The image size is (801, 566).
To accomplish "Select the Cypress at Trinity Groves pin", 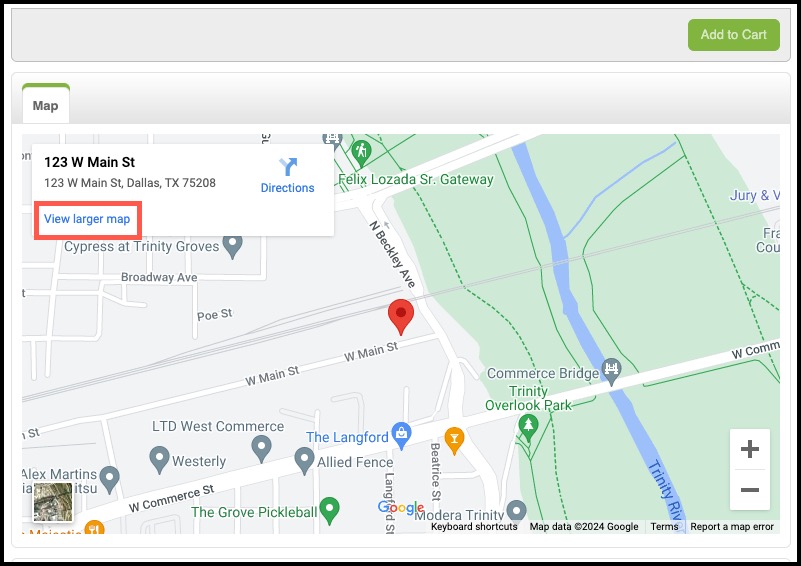I will (233, 247).
